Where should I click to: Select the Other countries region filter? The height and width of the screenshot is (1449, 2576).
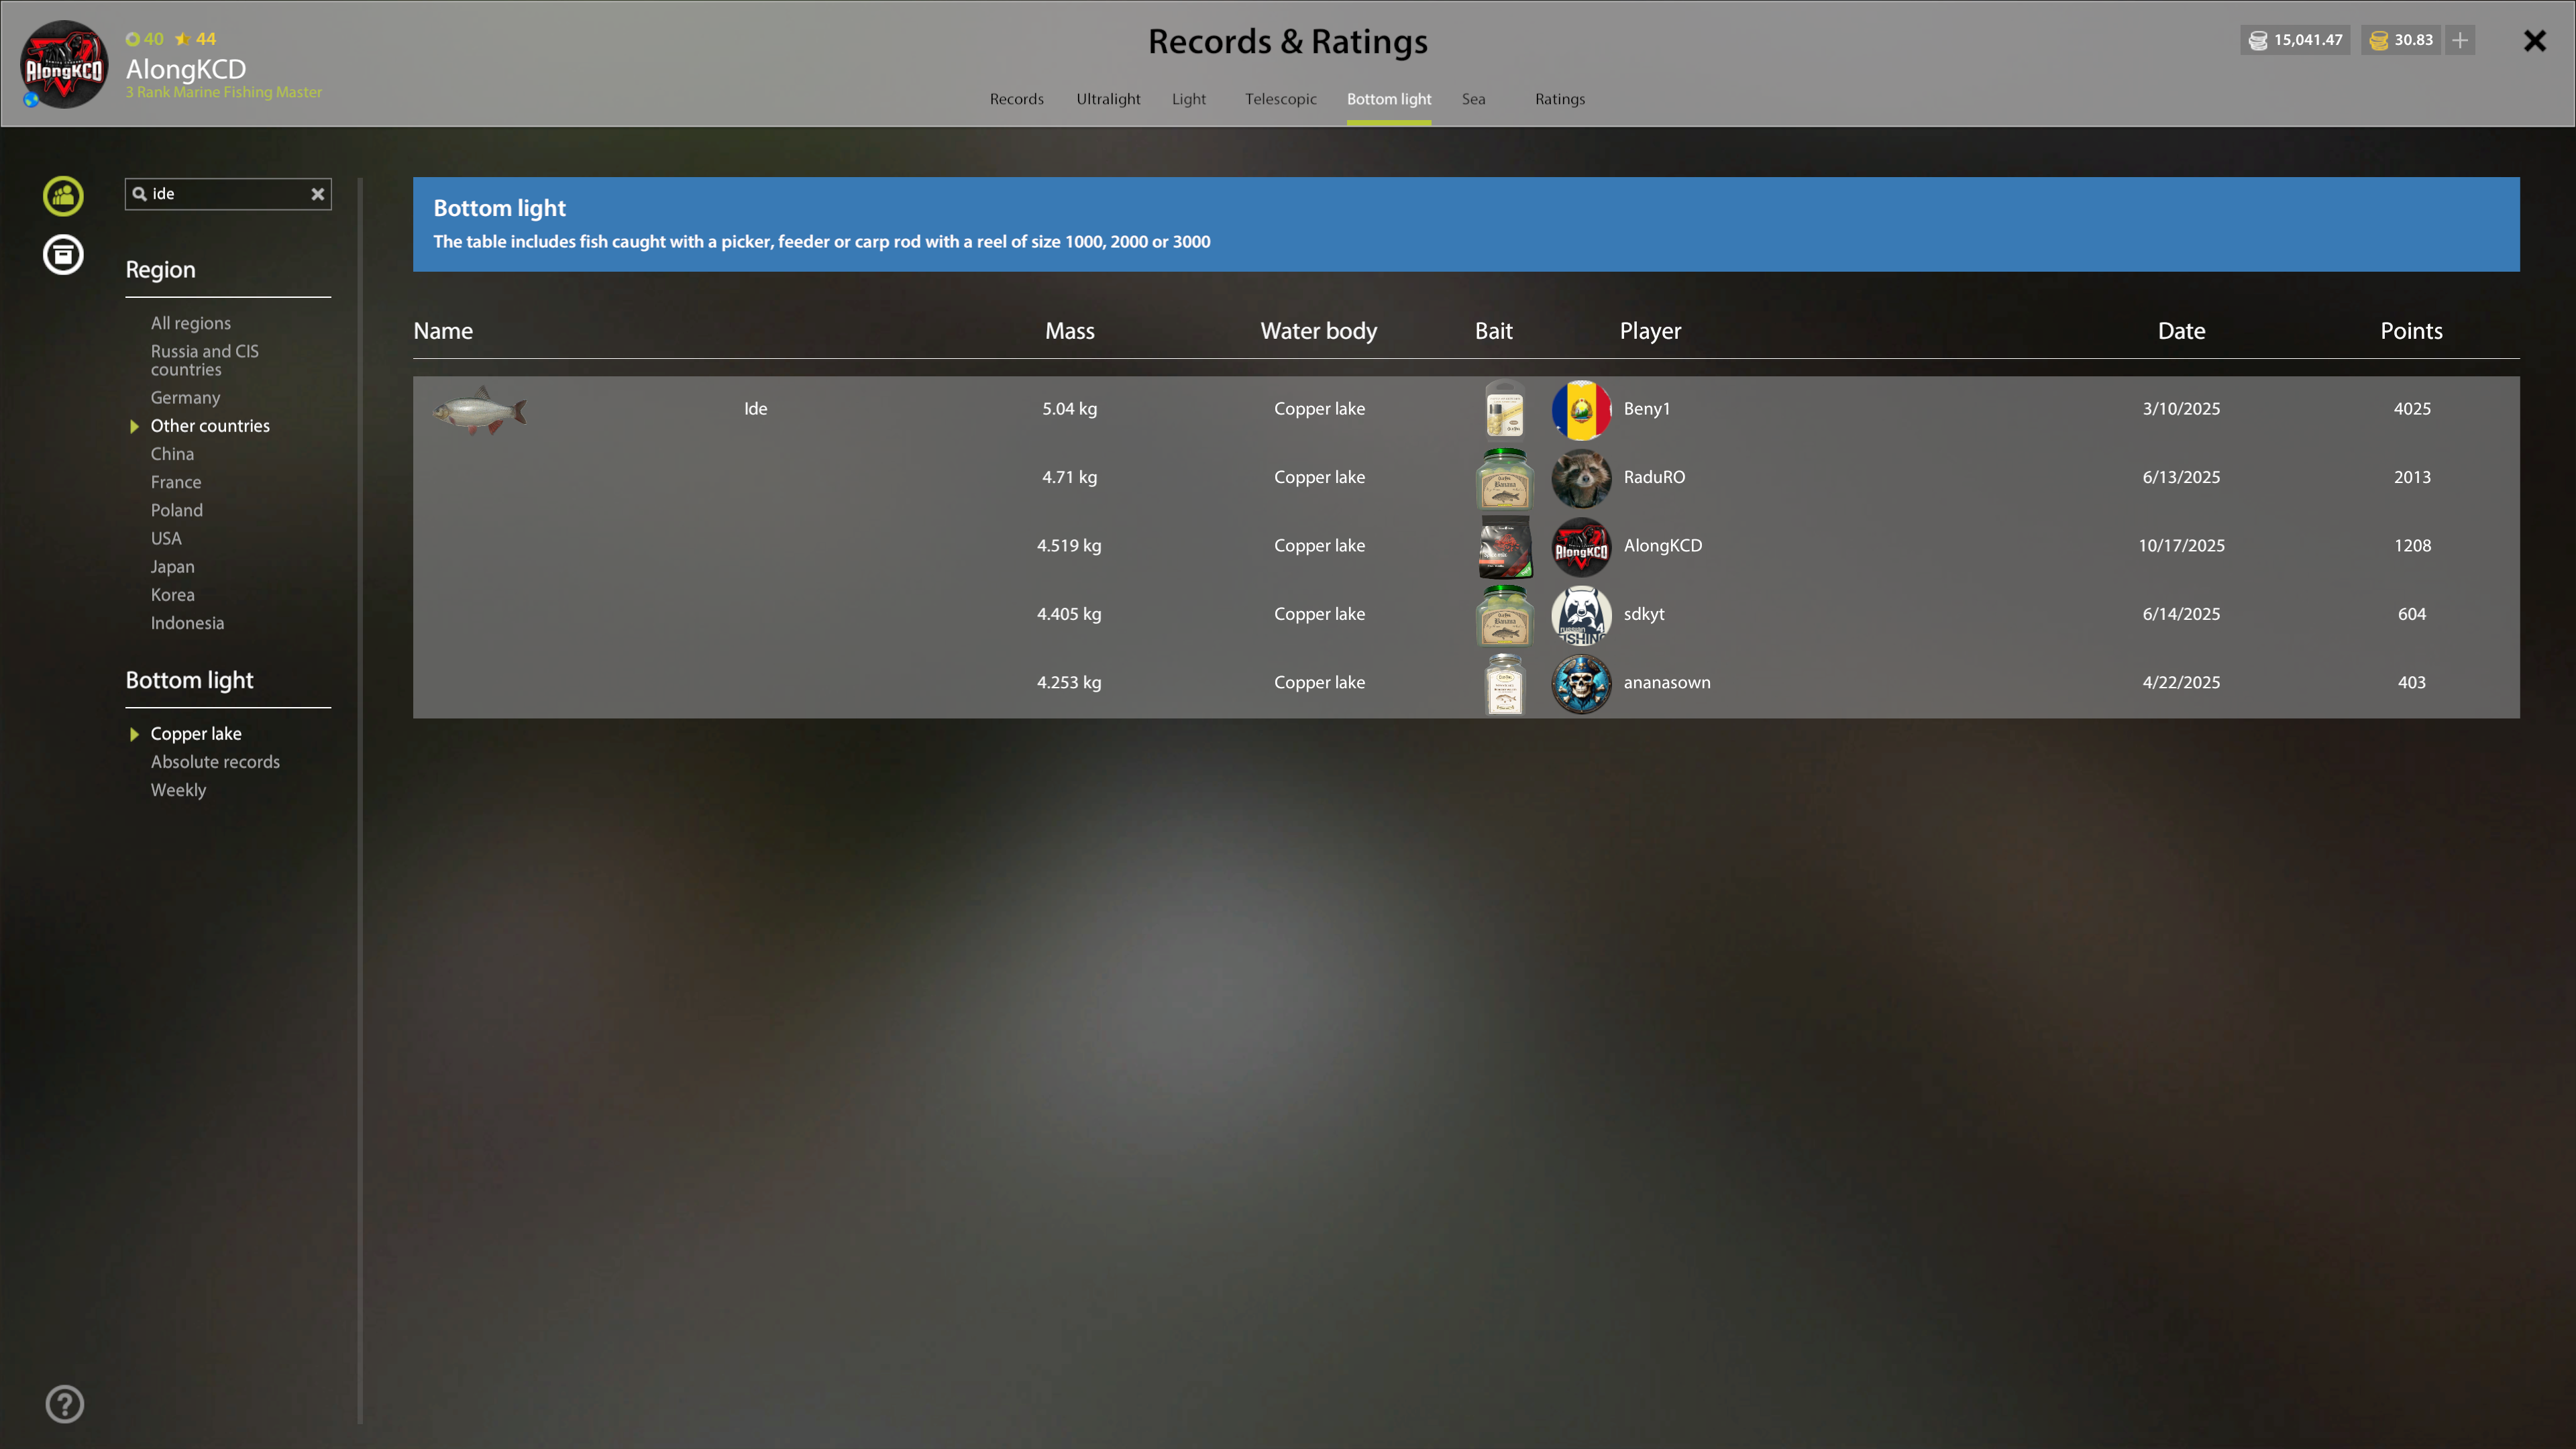coord(209,426)
